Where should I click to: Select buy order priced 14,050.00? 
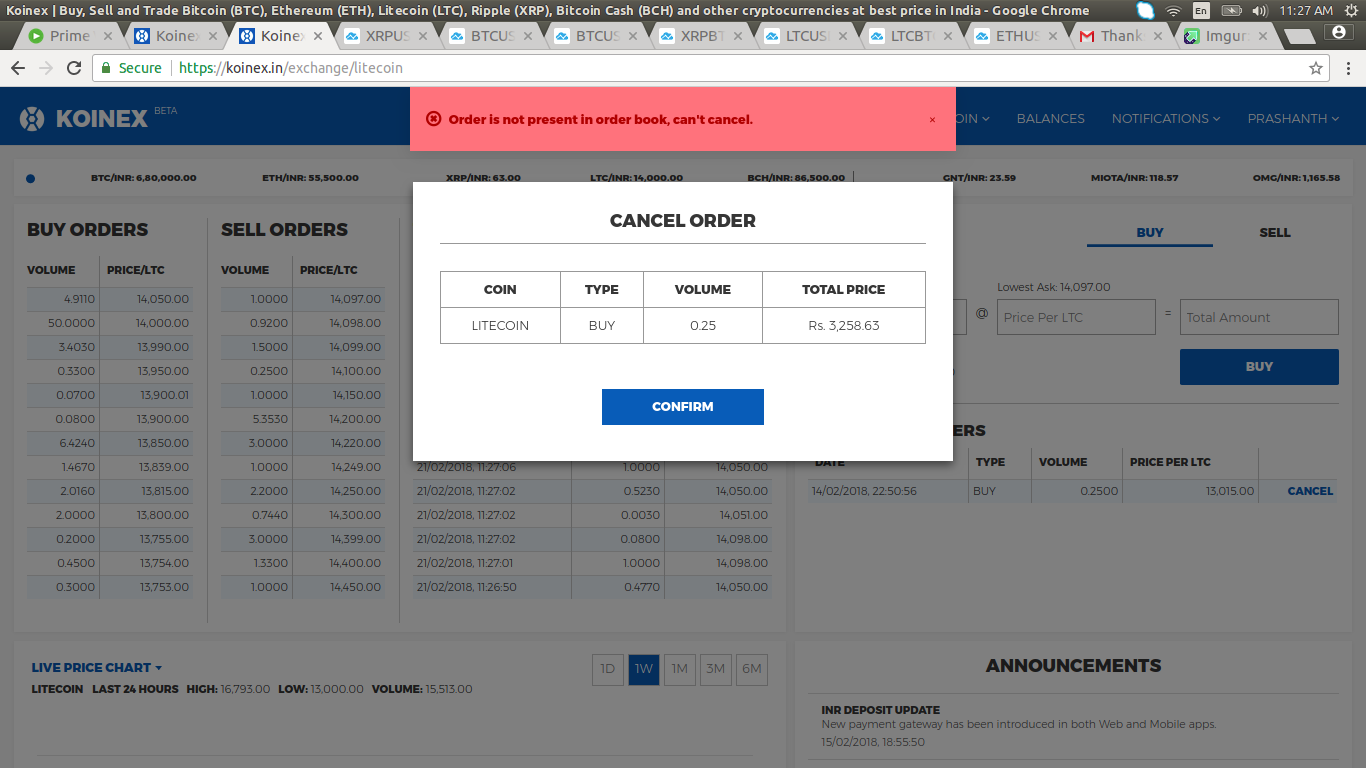110,299
